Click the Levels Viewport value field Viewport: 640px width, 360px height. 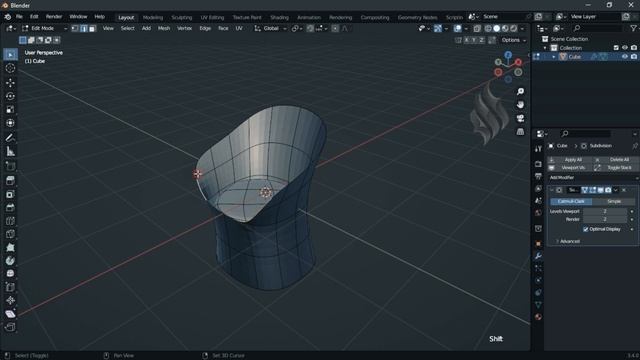pos(605,211)
